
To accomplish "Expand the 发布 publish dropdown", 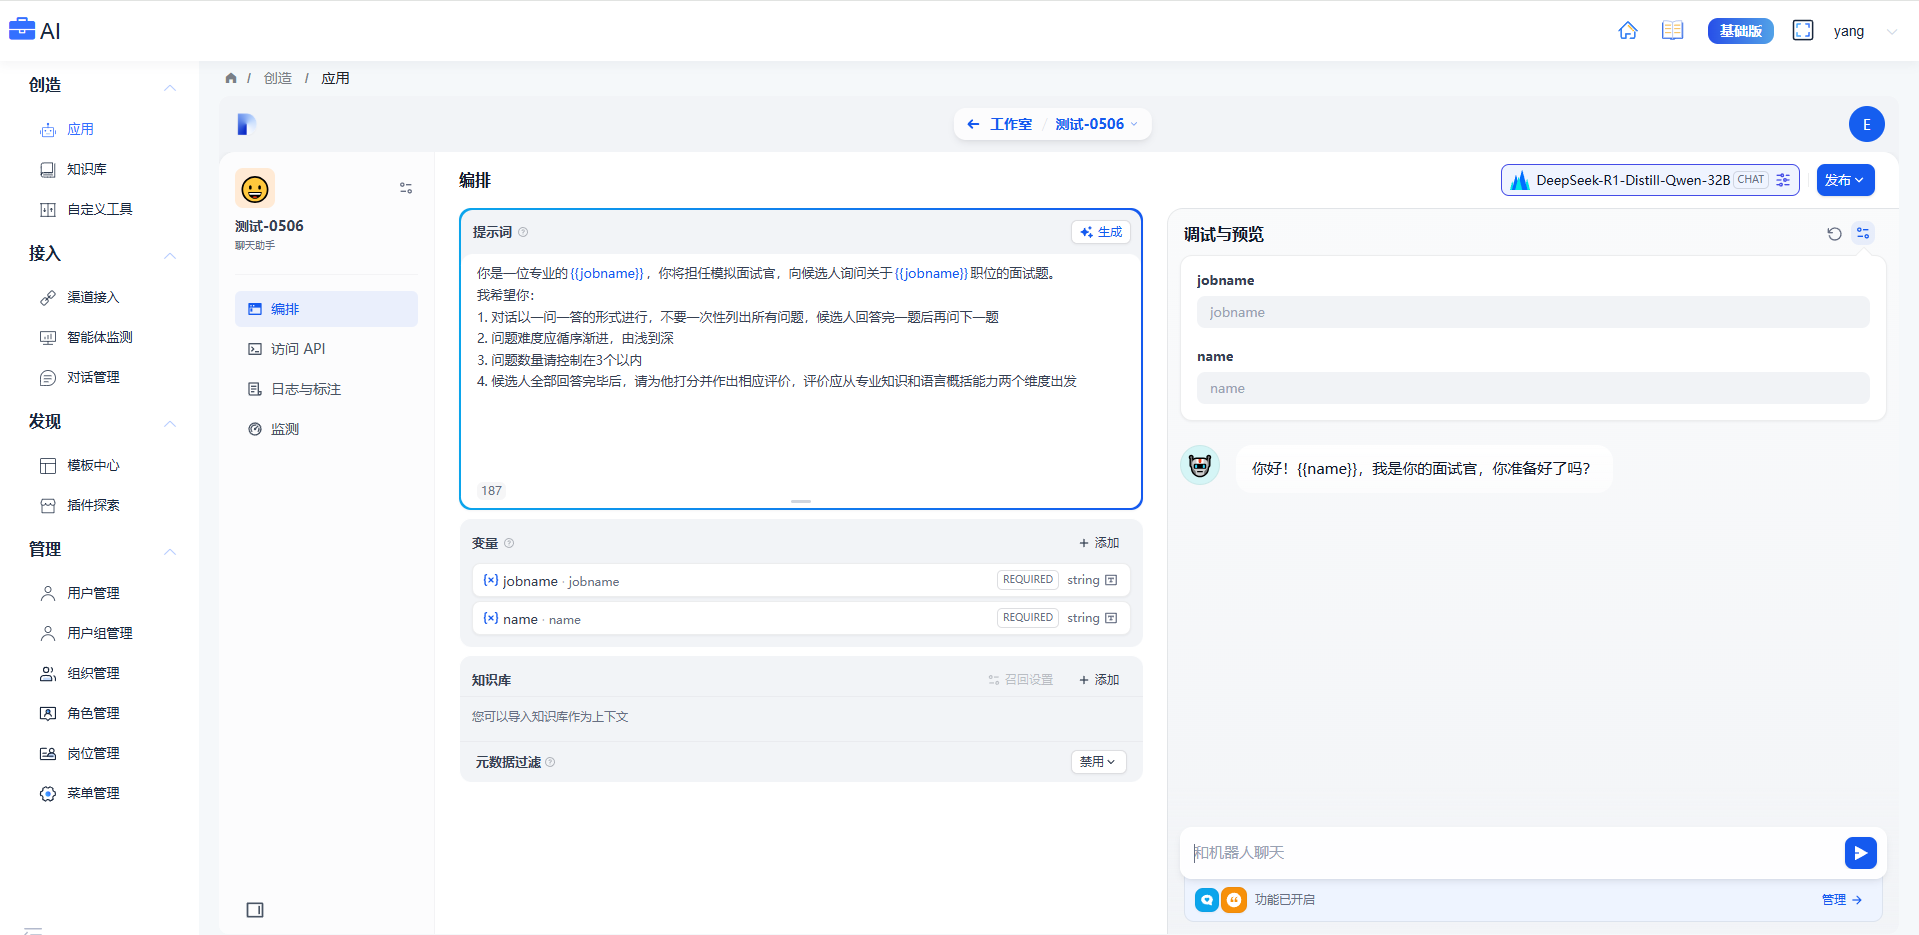I will point(1845,180).
